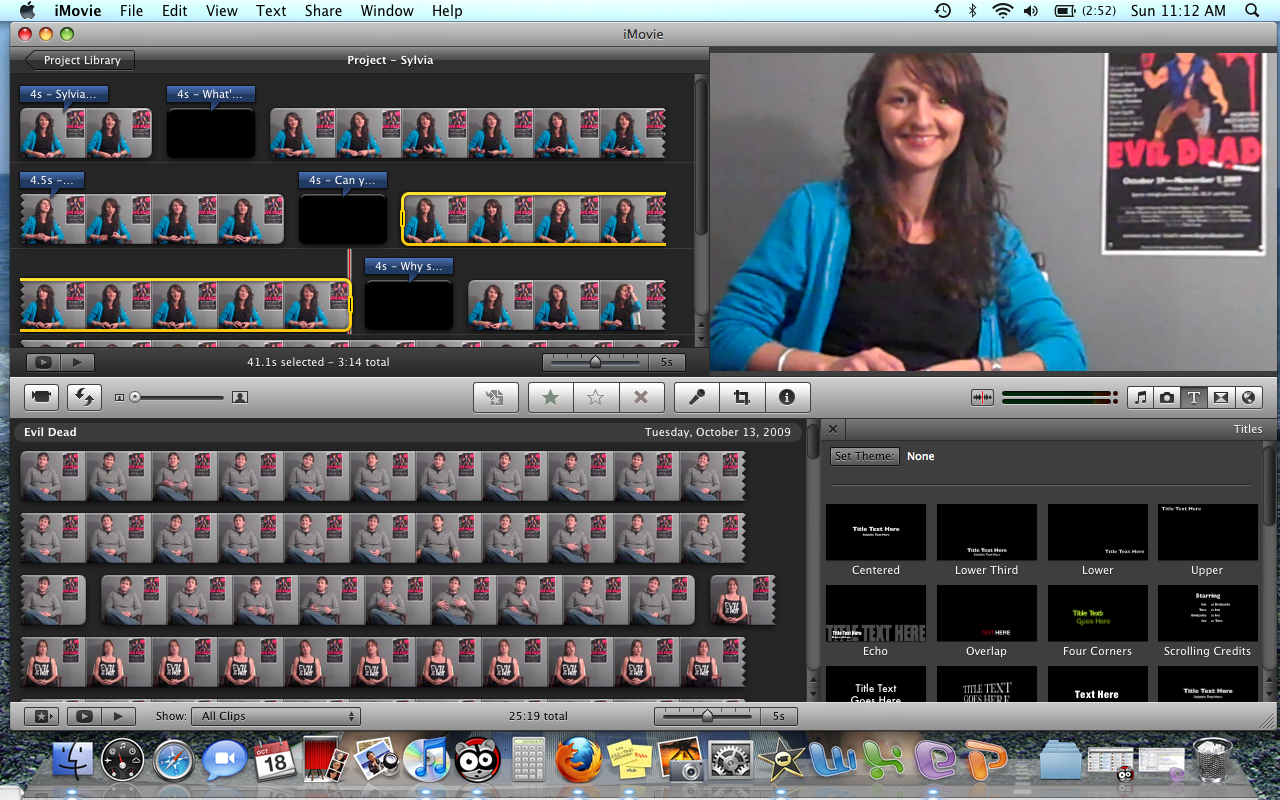Click the Reject selection X button

tap(641, 397)
